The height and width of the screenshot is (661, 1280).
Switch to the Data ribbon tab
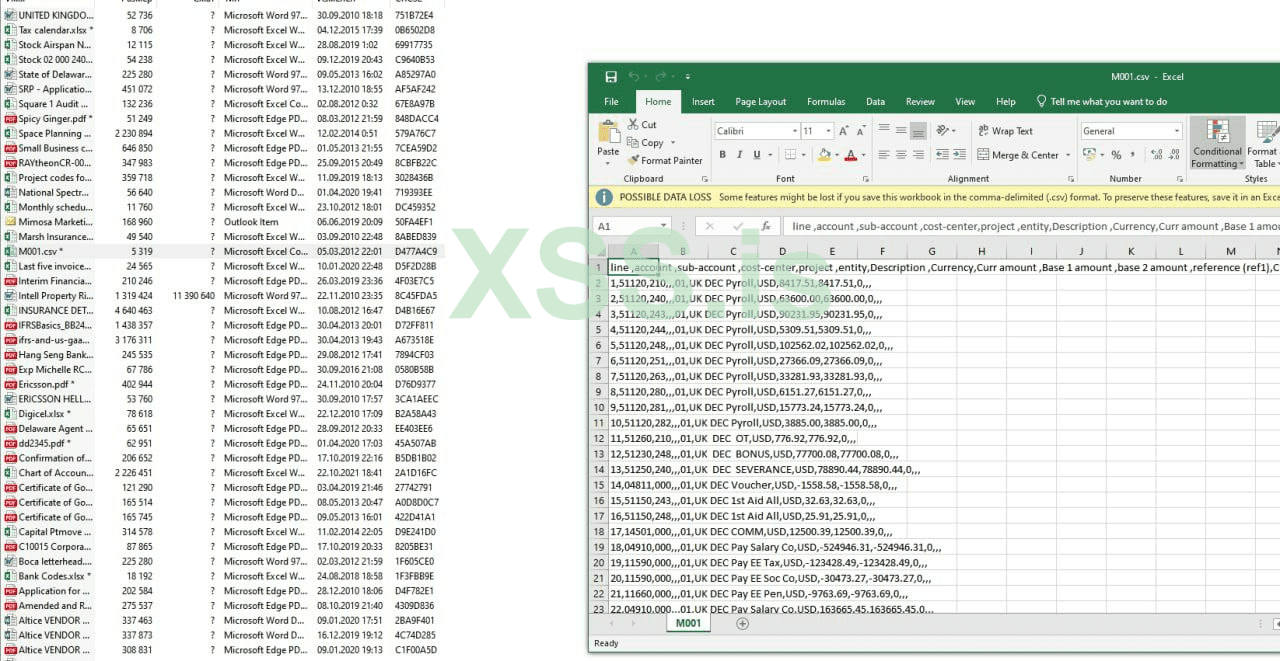click(875, 101)
